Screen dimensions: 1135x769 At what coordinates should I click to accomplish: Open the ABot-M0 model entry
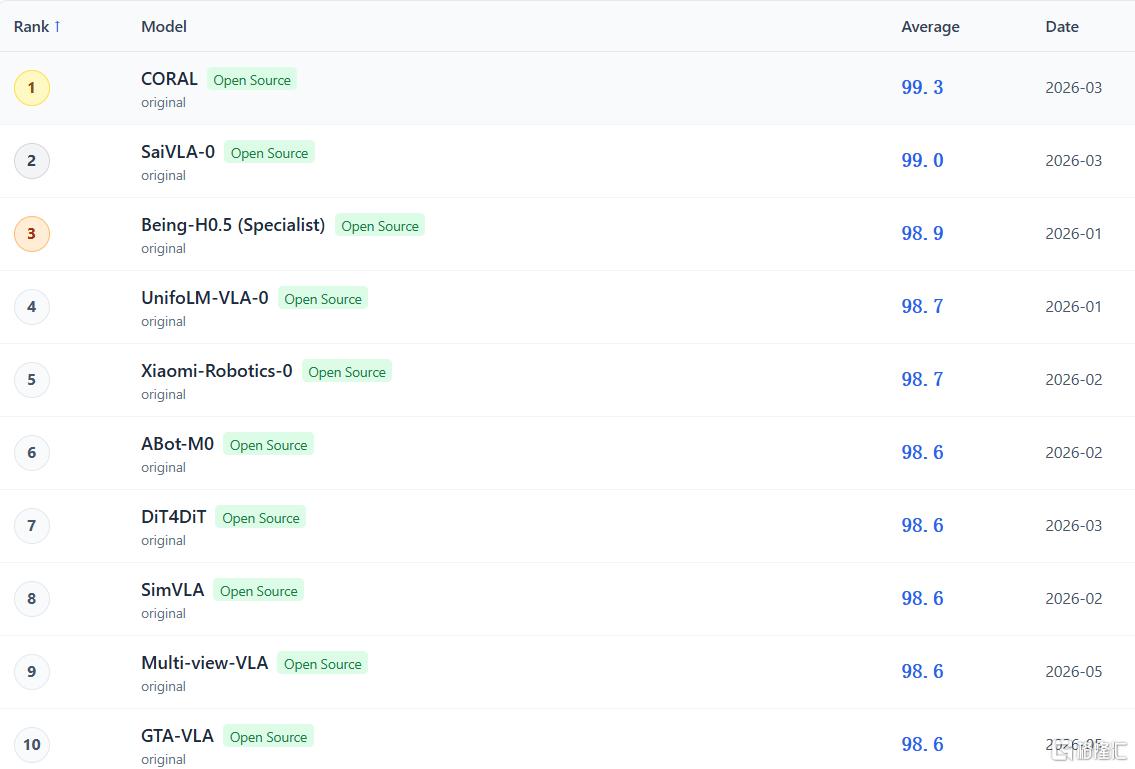(x=177, y=444)
